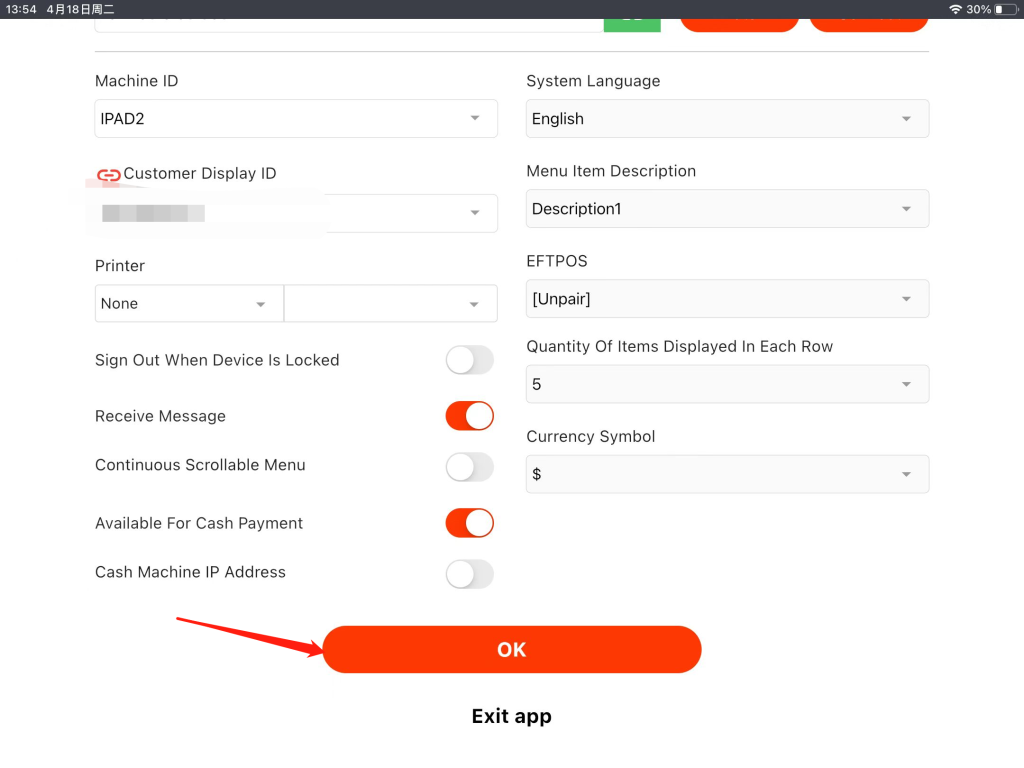Open the Menu Item Description dropdown
Viewport: 1024px width, 768px height.
click(x=727, y=209)
